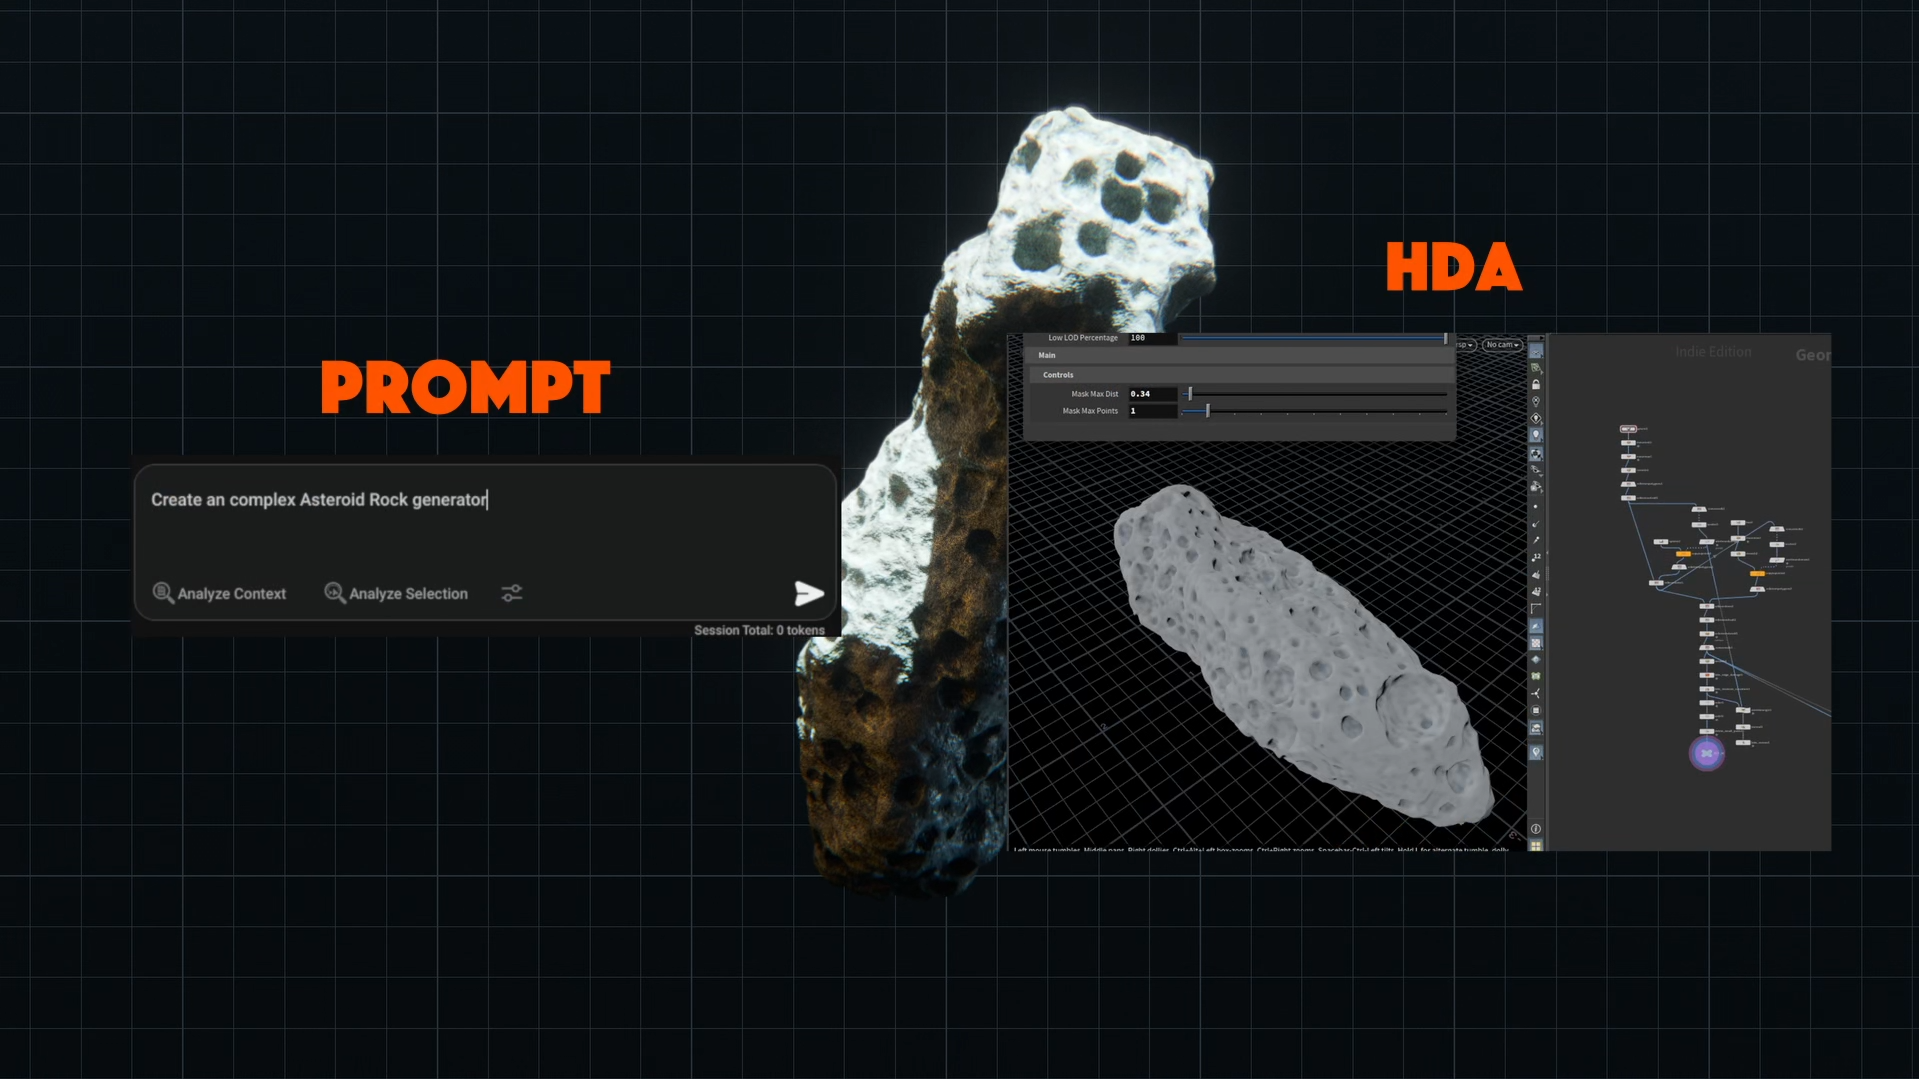Viewport: 1919px width, 1079px height.
Task: Click the Low LOD Percentage value field
Action: click(x=1151, y=338)
